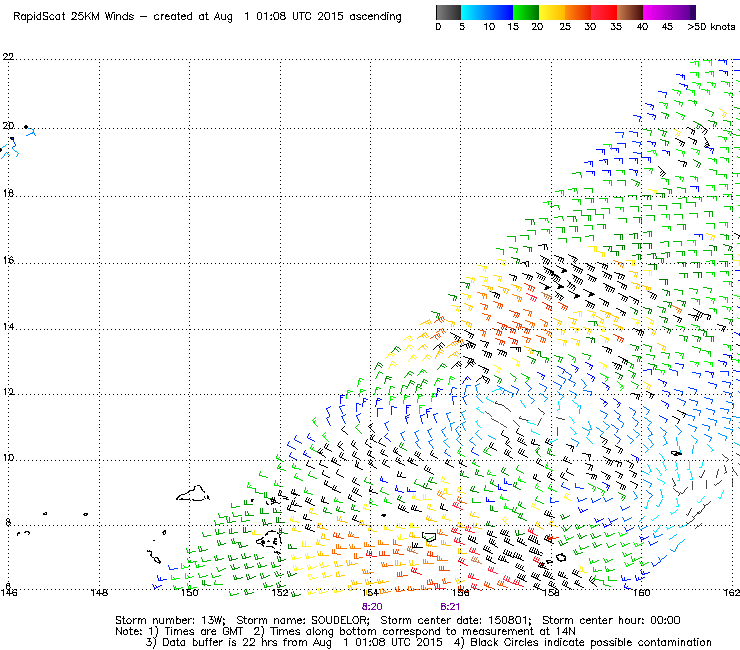Click the latitude label '20'

(x=8, y=126)
